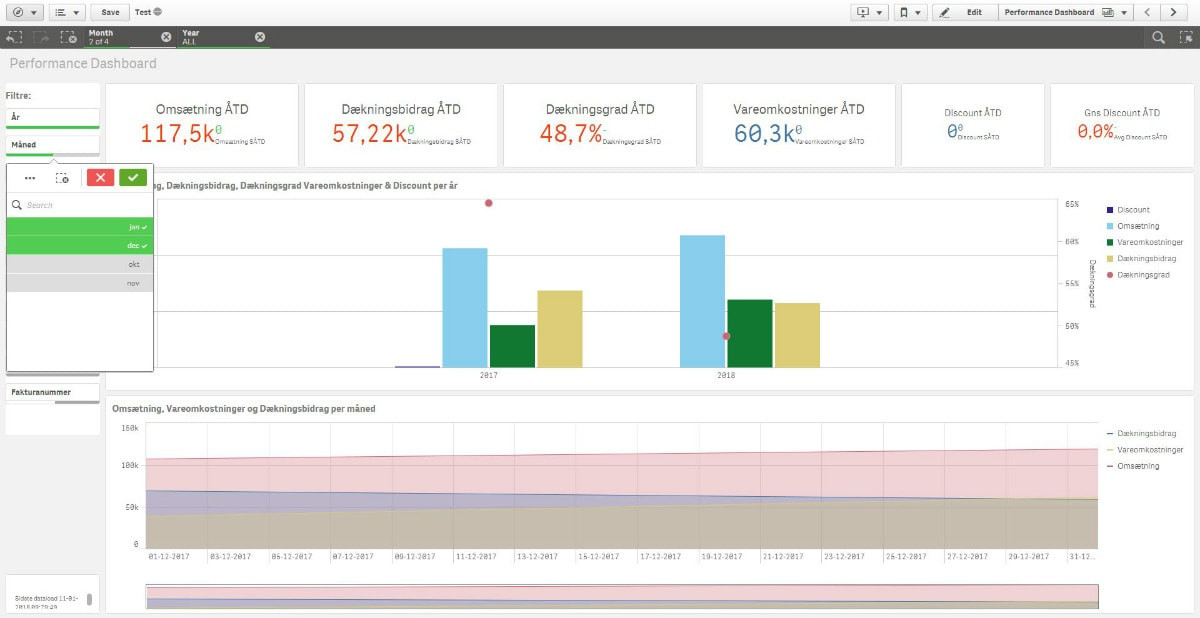This screenshot has width=1200, height=618.
Task: Select the 'okt' month value
Action: click(80, 264)
